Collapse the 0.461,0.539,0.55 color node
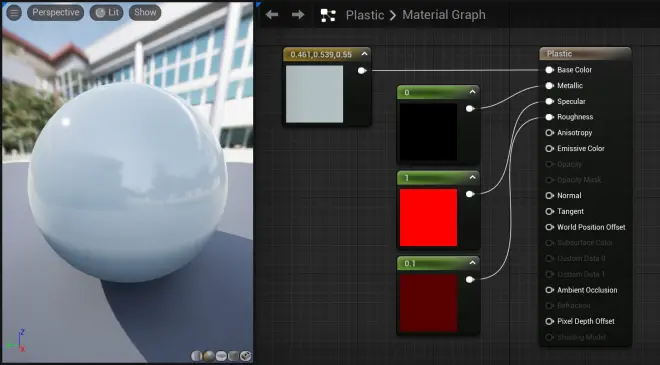The width and height of the screenshot is (660, 365). click(365, 54)
